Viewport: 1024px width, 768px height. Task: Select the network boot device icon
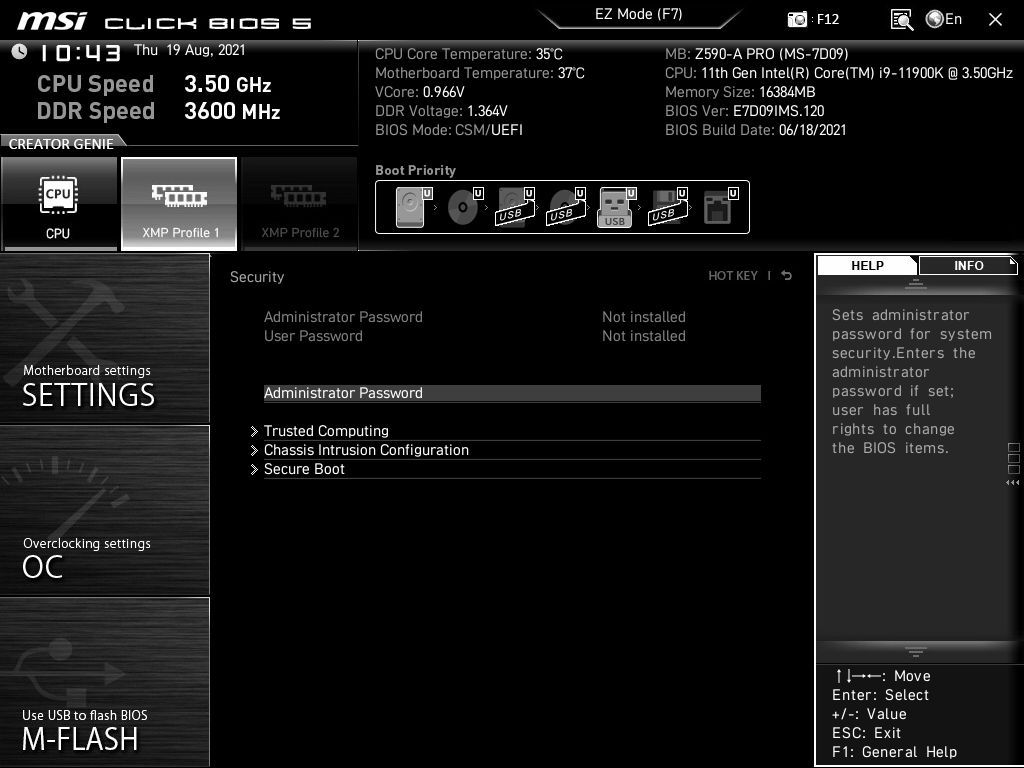[x=720, y=207]
